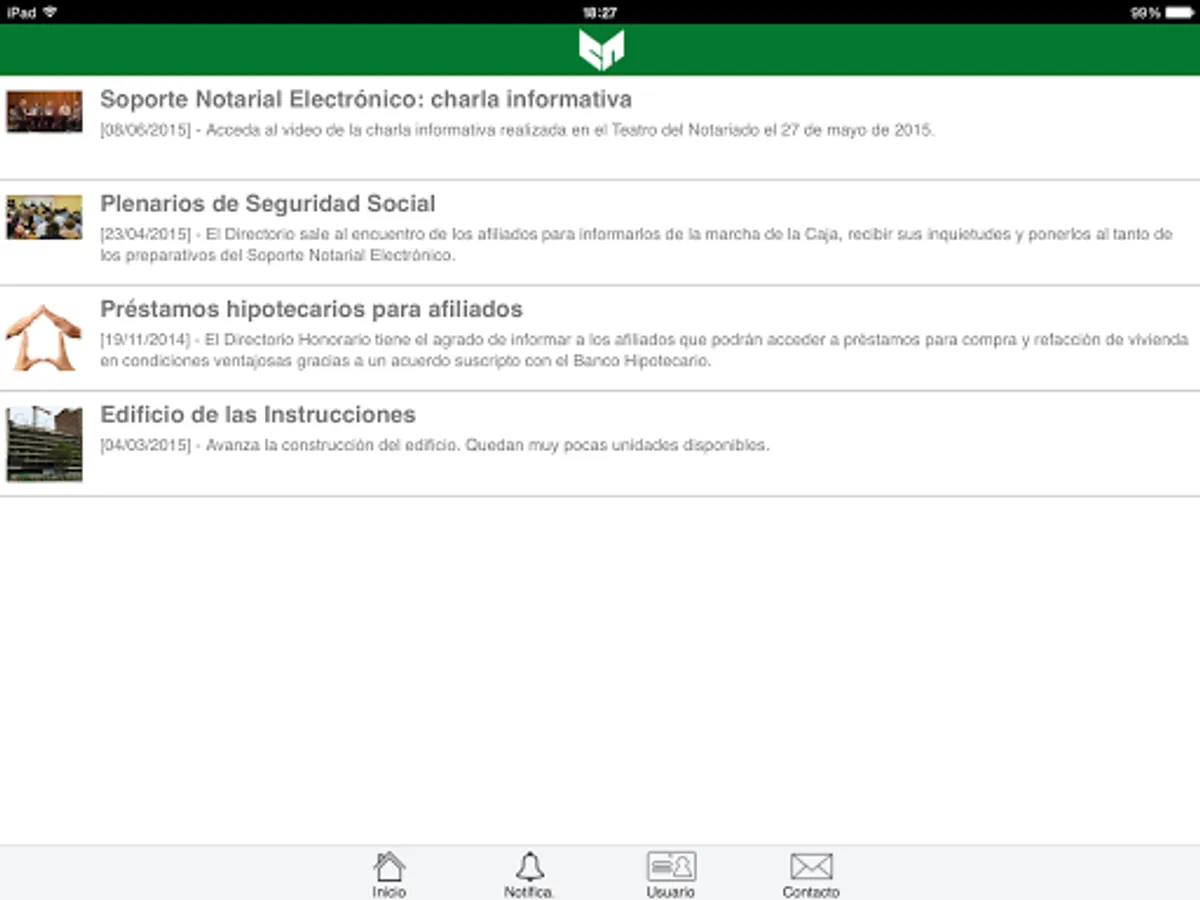Image resolution: width=1200 pixels, height=900 pixels.
Task: Open the hands-house Préstamos hipotecarios thumbnail
Action: point(44,338)
